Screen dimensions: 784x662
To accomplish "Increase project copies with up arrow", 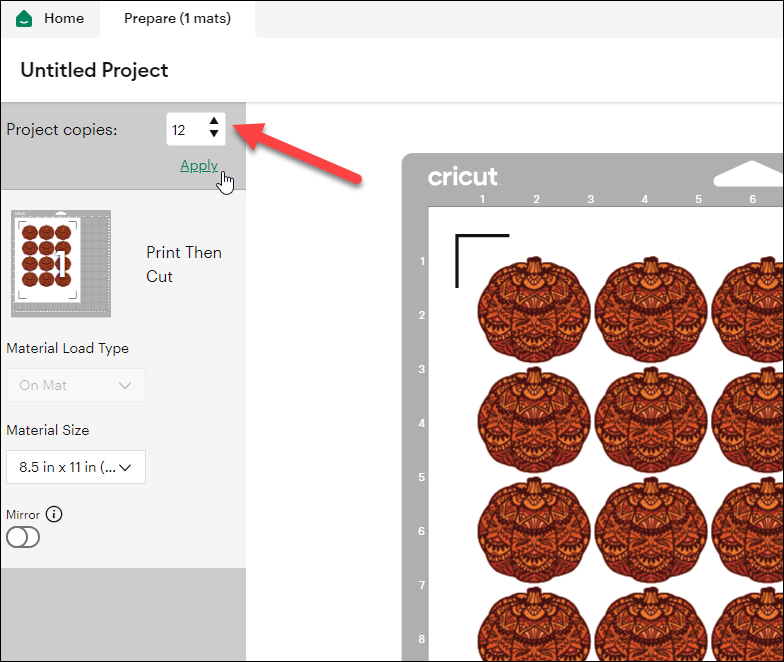I will click(214, 122).
